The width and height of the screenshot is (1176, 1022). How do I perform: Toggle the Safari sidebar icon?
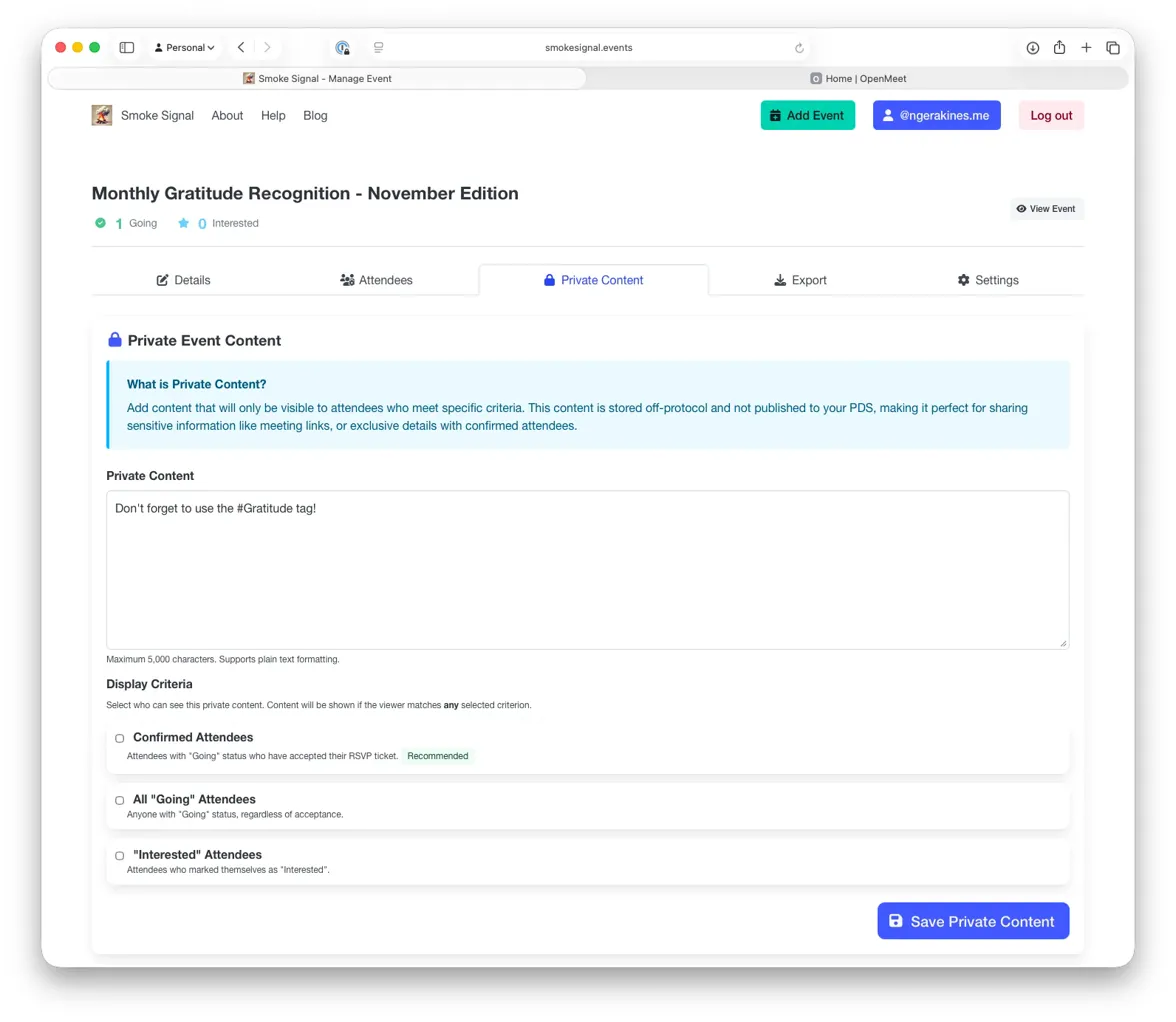tap(127, 47)
